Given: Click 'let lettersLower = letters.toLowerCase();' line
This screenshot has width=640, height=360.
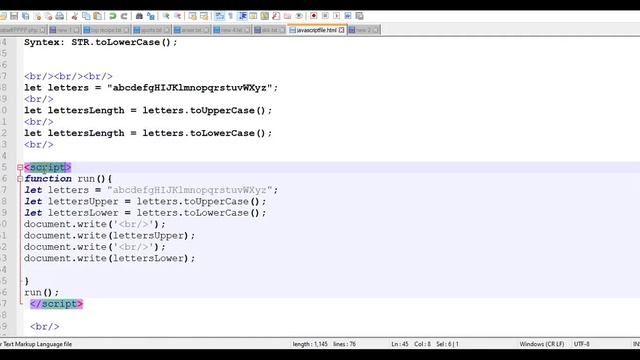Looking at the screenshot, I should click(x=145, y=213).
